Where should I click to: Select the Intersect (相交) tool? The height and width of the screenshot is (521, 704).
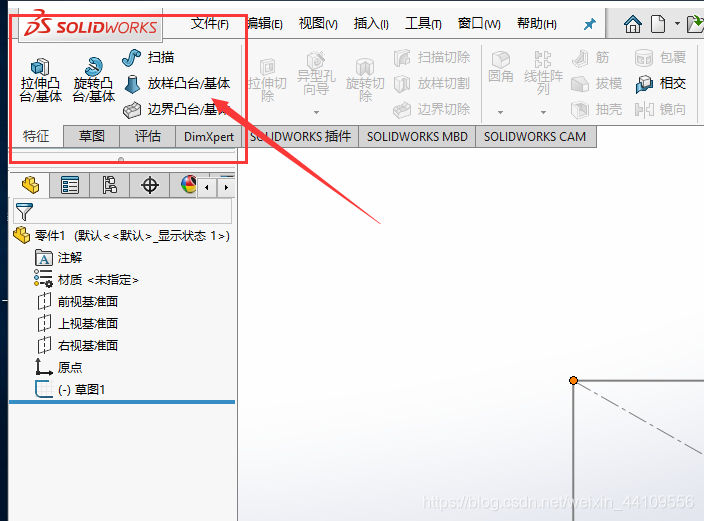(660, 84)
